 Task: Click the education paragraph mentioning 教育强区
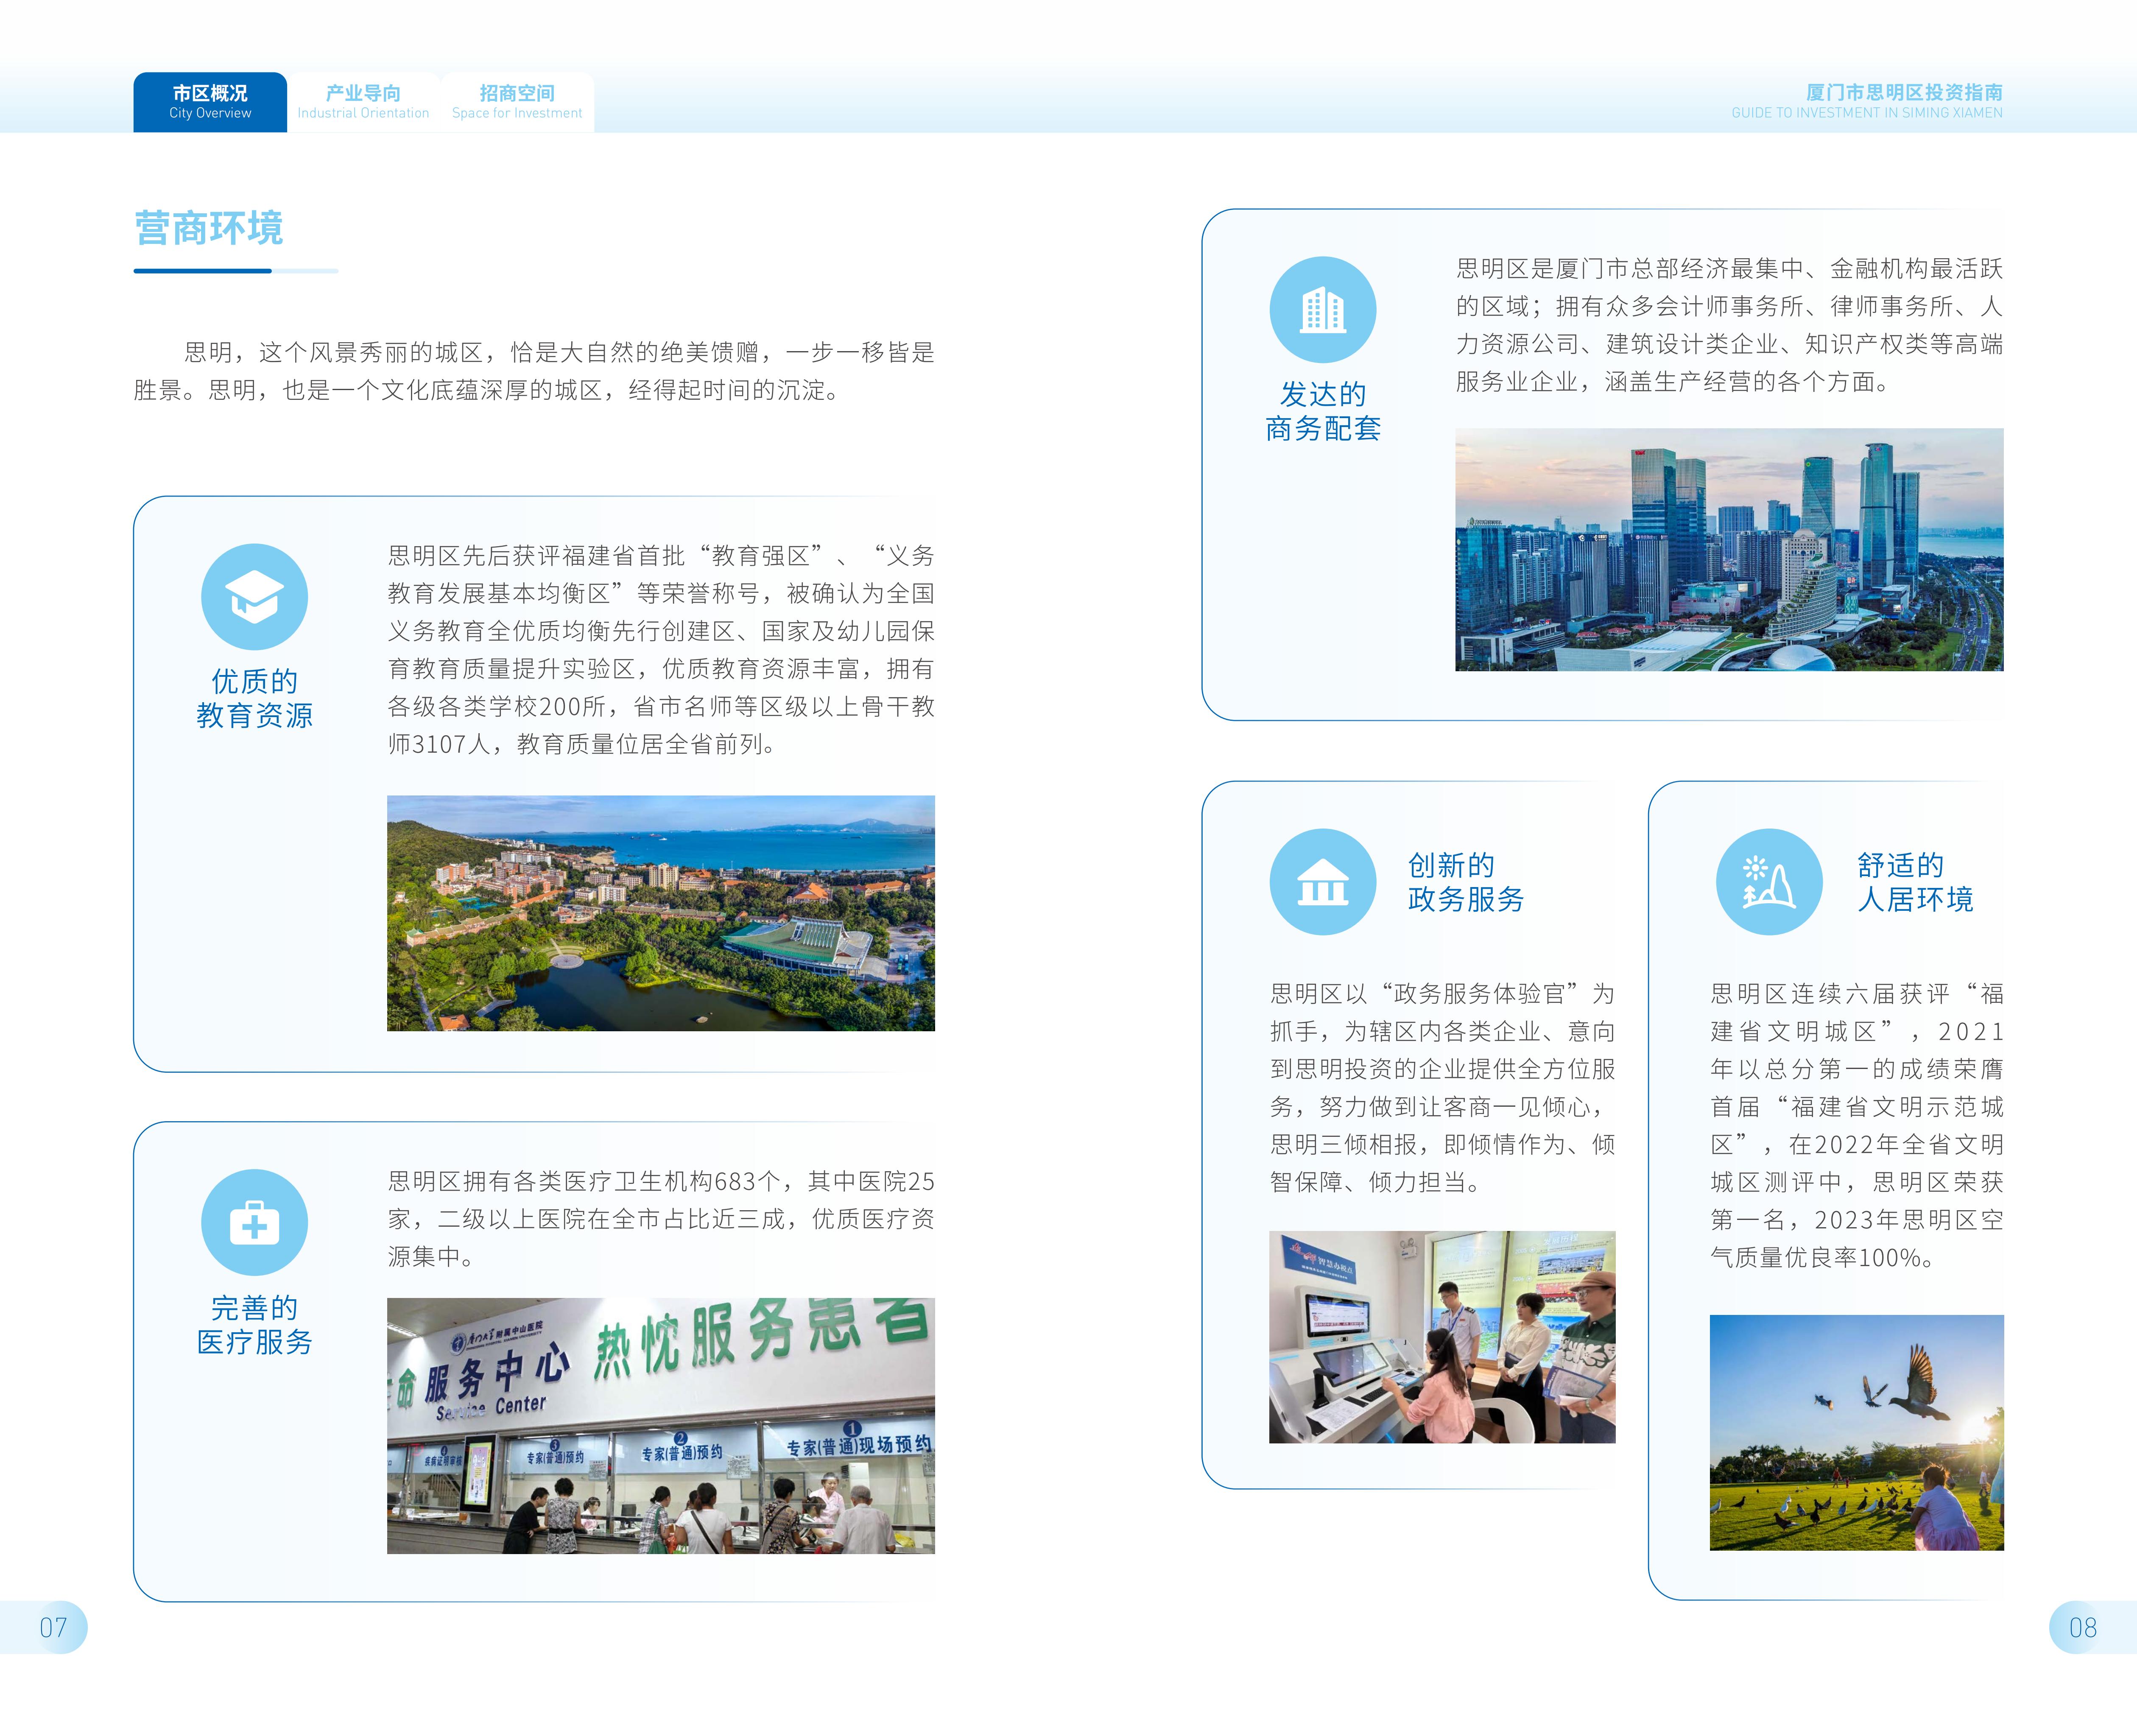pyautogui.click(x=661, y=650)
